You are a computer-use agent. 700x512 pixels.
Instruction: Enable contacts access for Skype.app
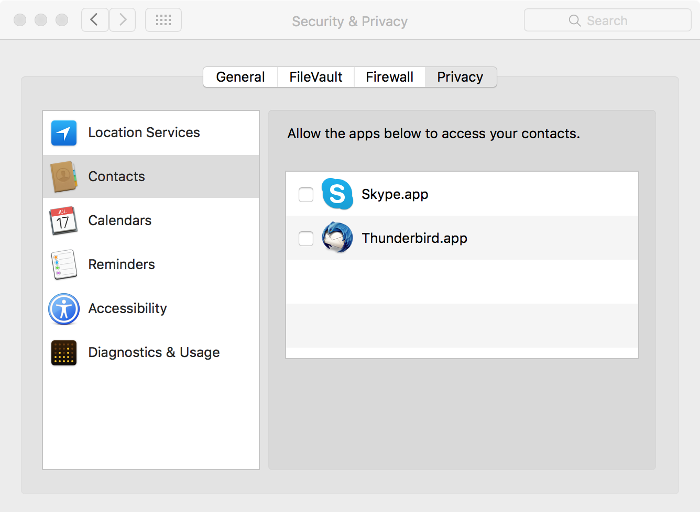point(306,194)
